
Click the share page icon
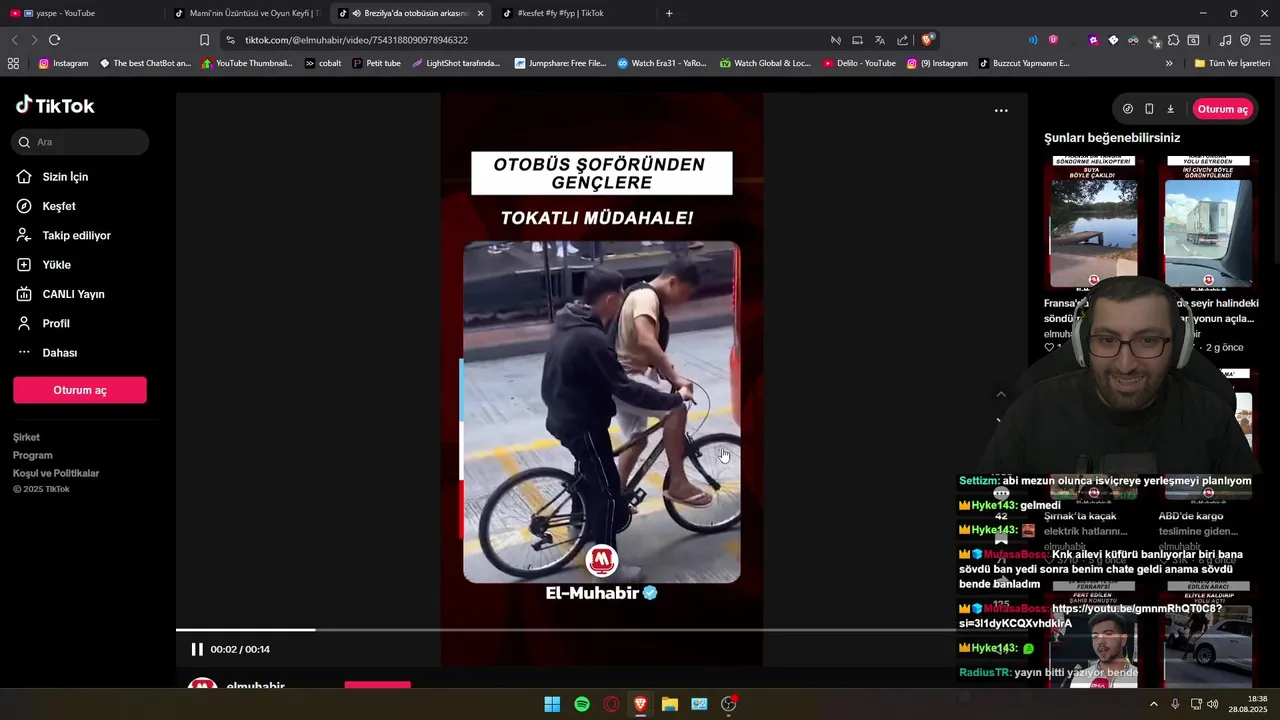point(902,40)
